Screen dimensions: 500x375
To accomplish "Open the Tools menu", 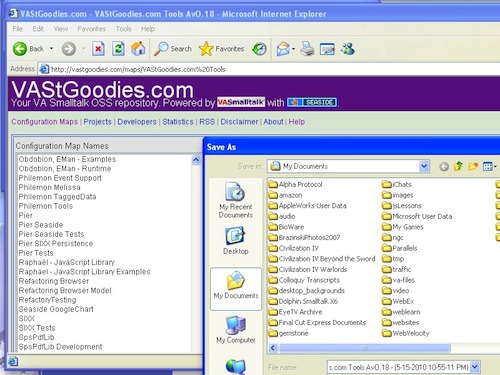I will [x=123, y=29].
